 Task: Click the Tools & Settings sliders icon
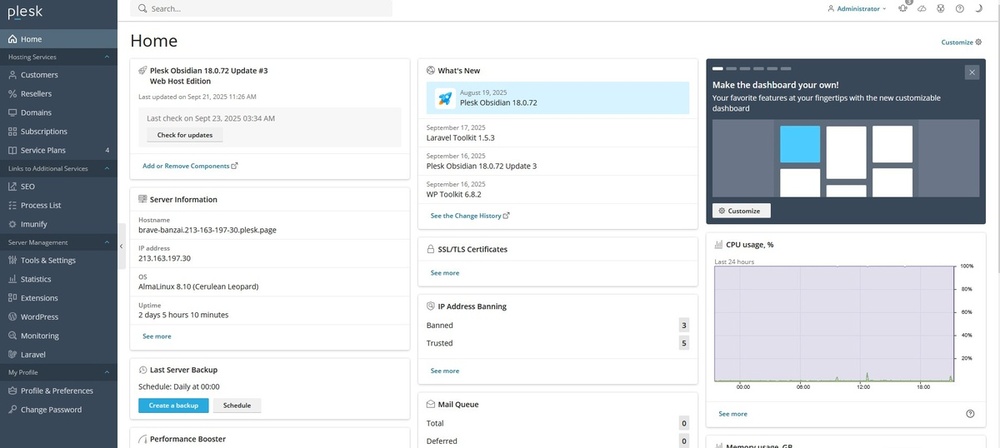pyautogui.click(x=12, y=260)
